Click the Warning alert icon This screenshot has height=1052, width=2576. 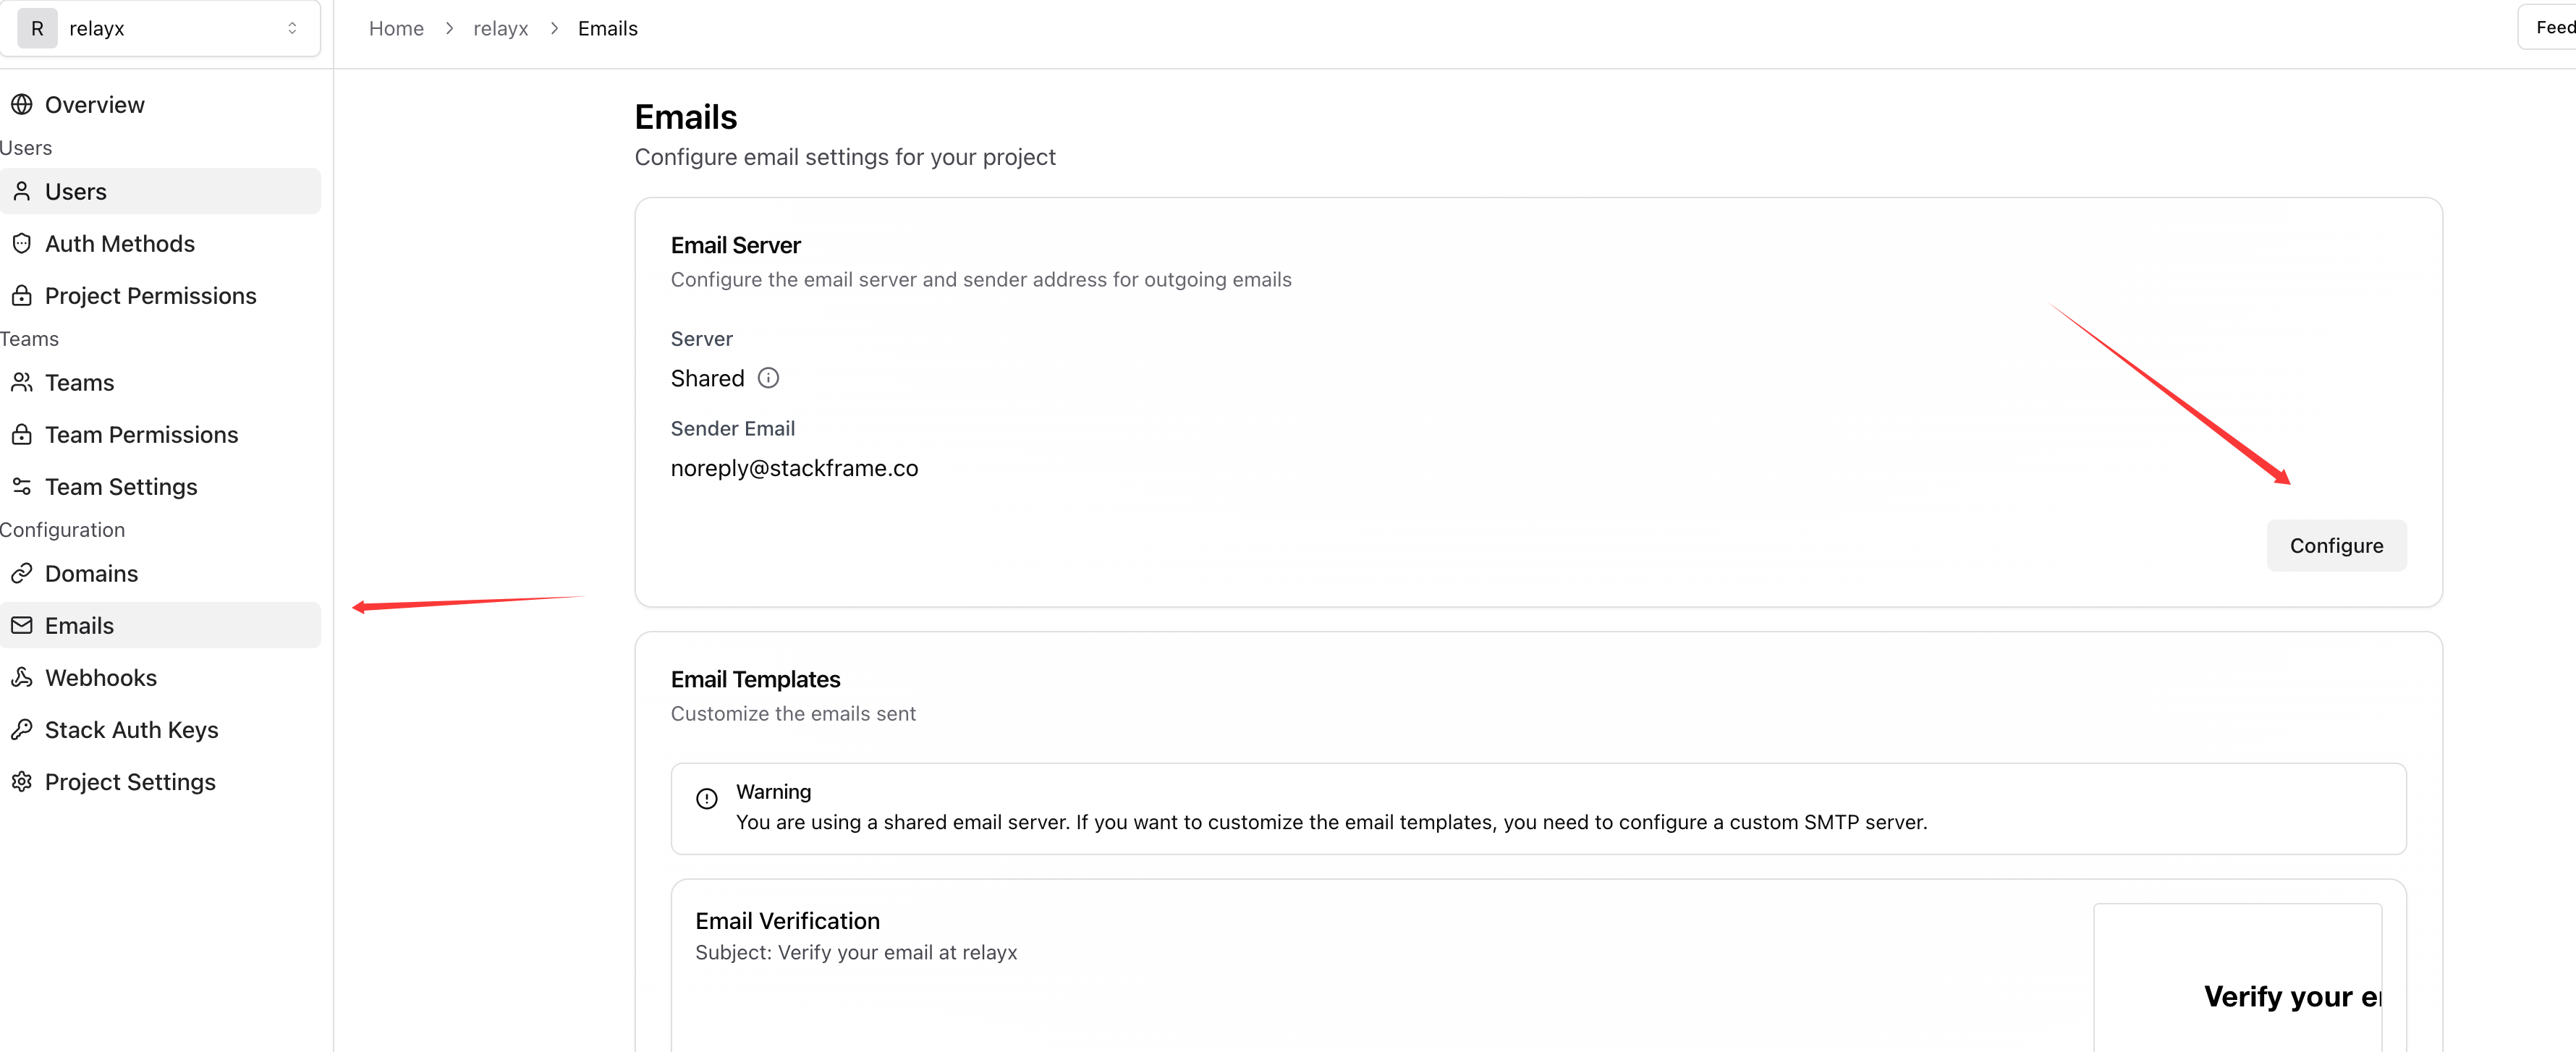point(707,798)
